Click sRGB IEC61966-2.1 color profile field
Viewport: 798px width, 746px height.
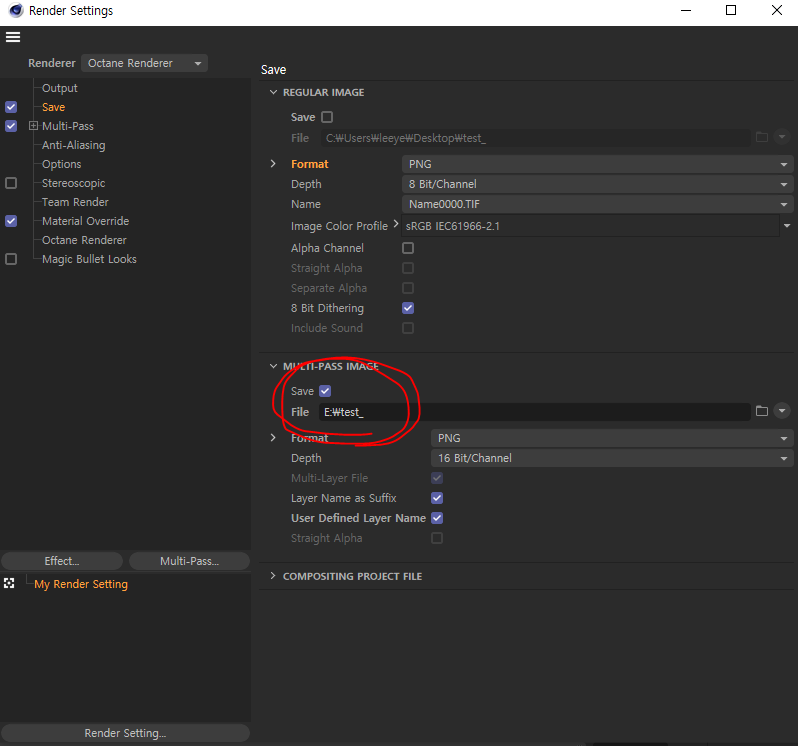[590, 225]
